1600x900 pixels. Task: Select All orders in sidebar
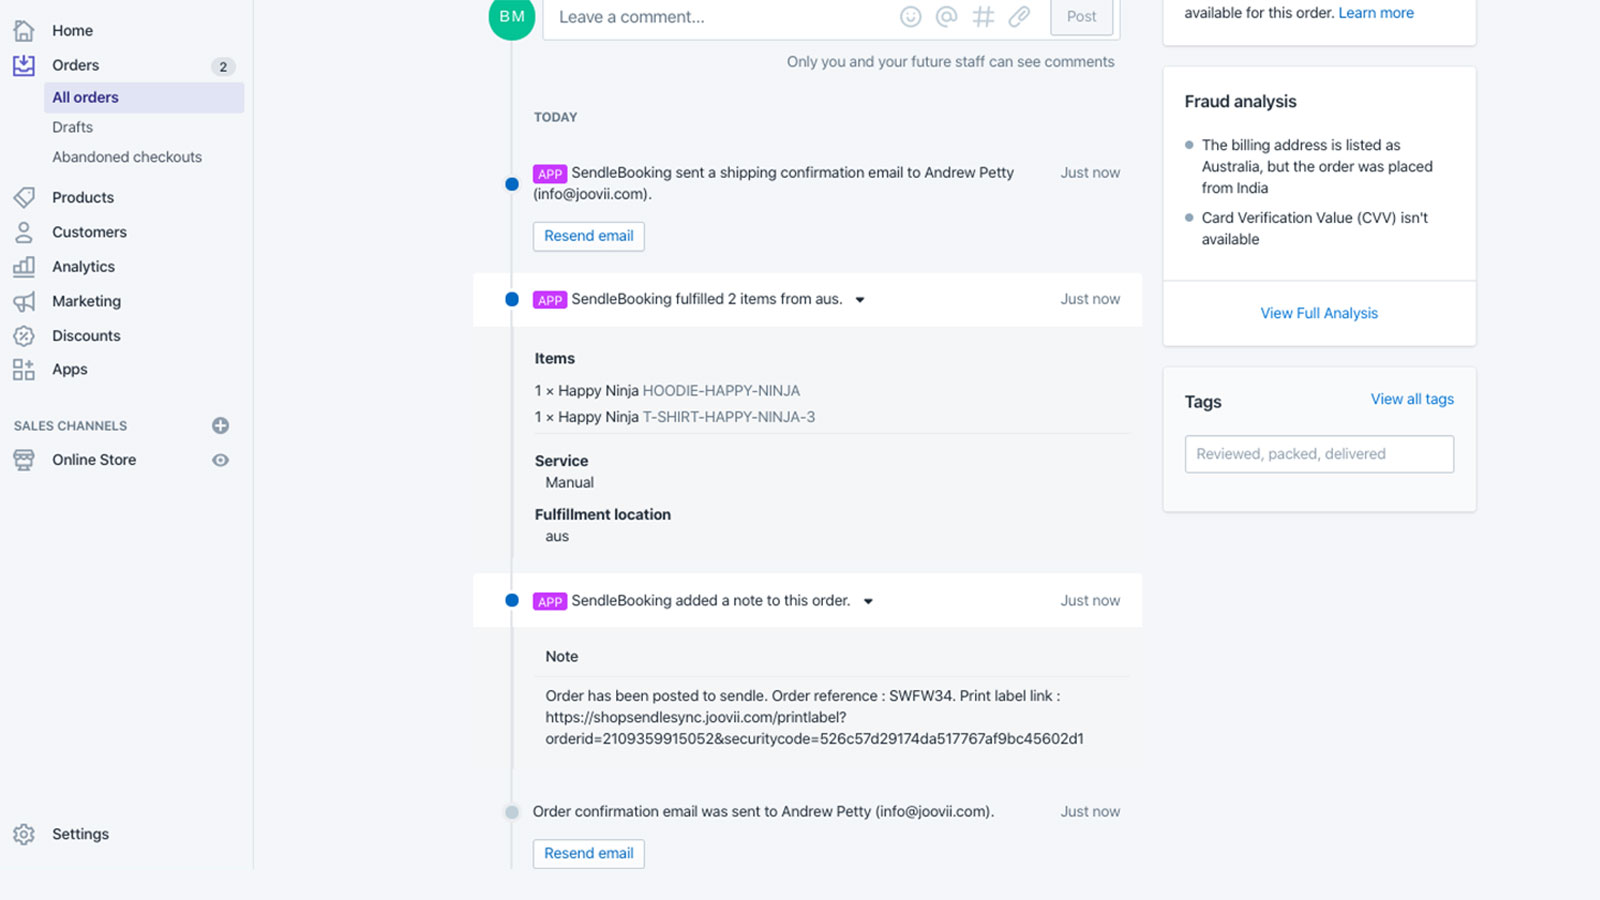[144, 97]
